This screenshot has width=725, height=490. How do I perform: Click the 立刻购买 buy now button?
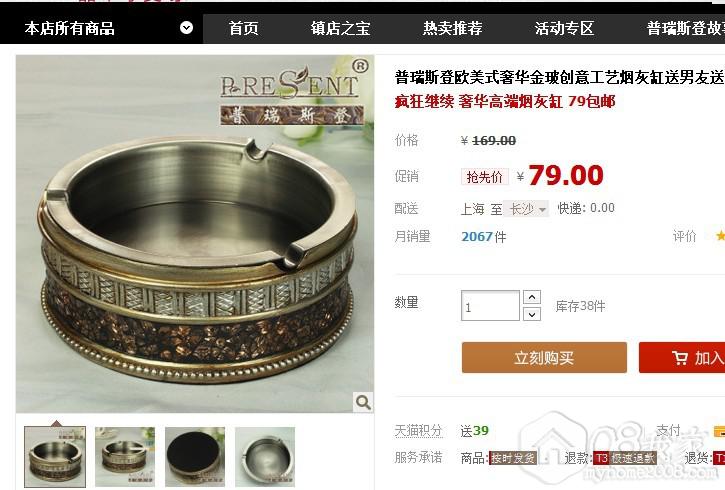tap(544, 357)
